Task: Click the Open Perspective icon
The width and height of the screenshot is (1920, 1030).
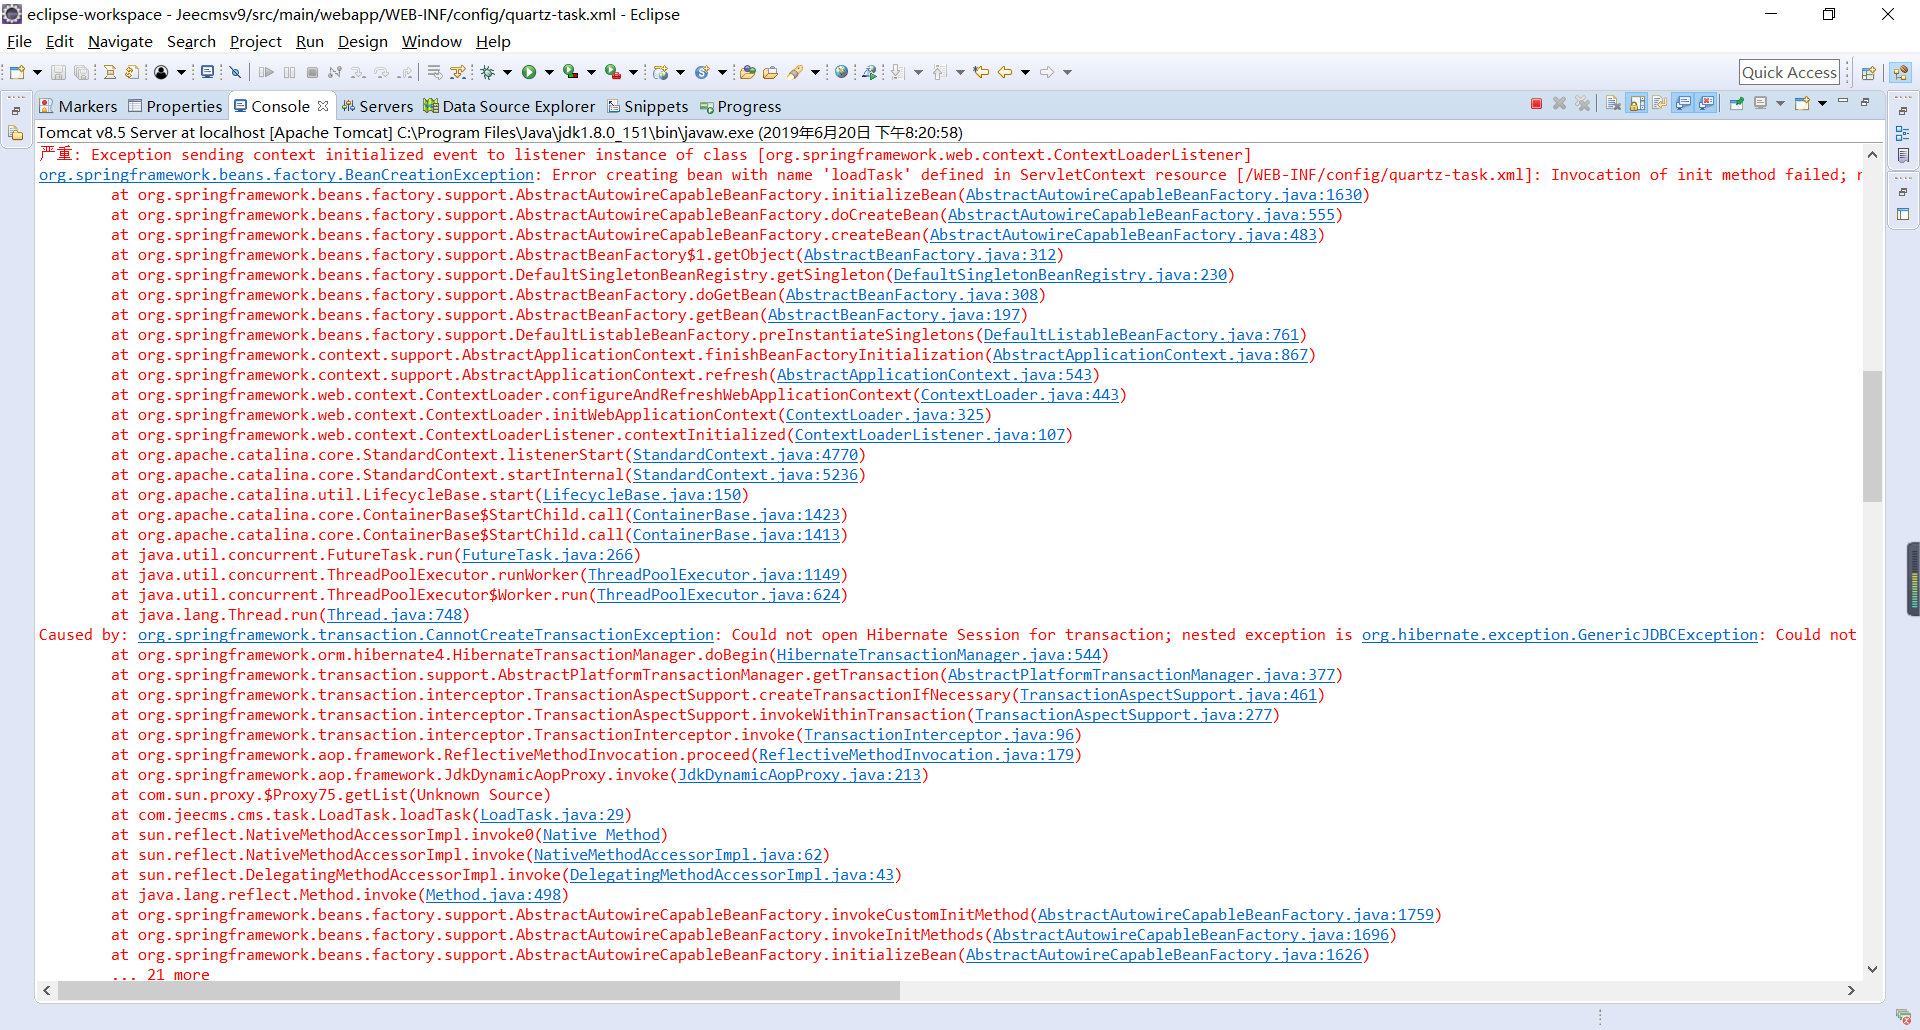Action: 1868,72
